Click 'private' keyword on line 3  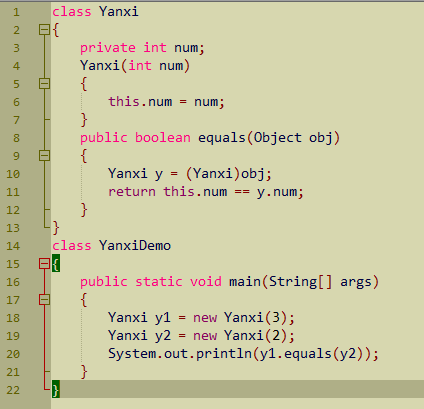[108, 48]
